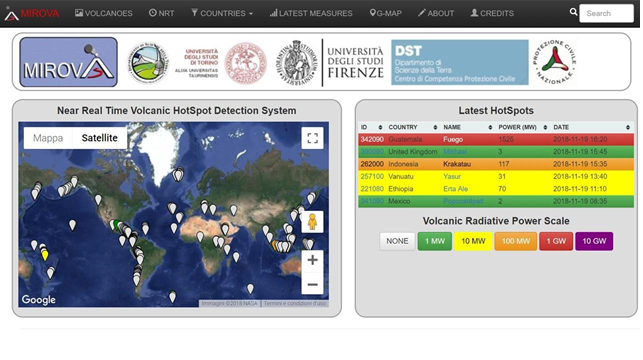Click the Protezione Civile Nazionale logo
Screen dimensions: 643x360
coord(554,62)
